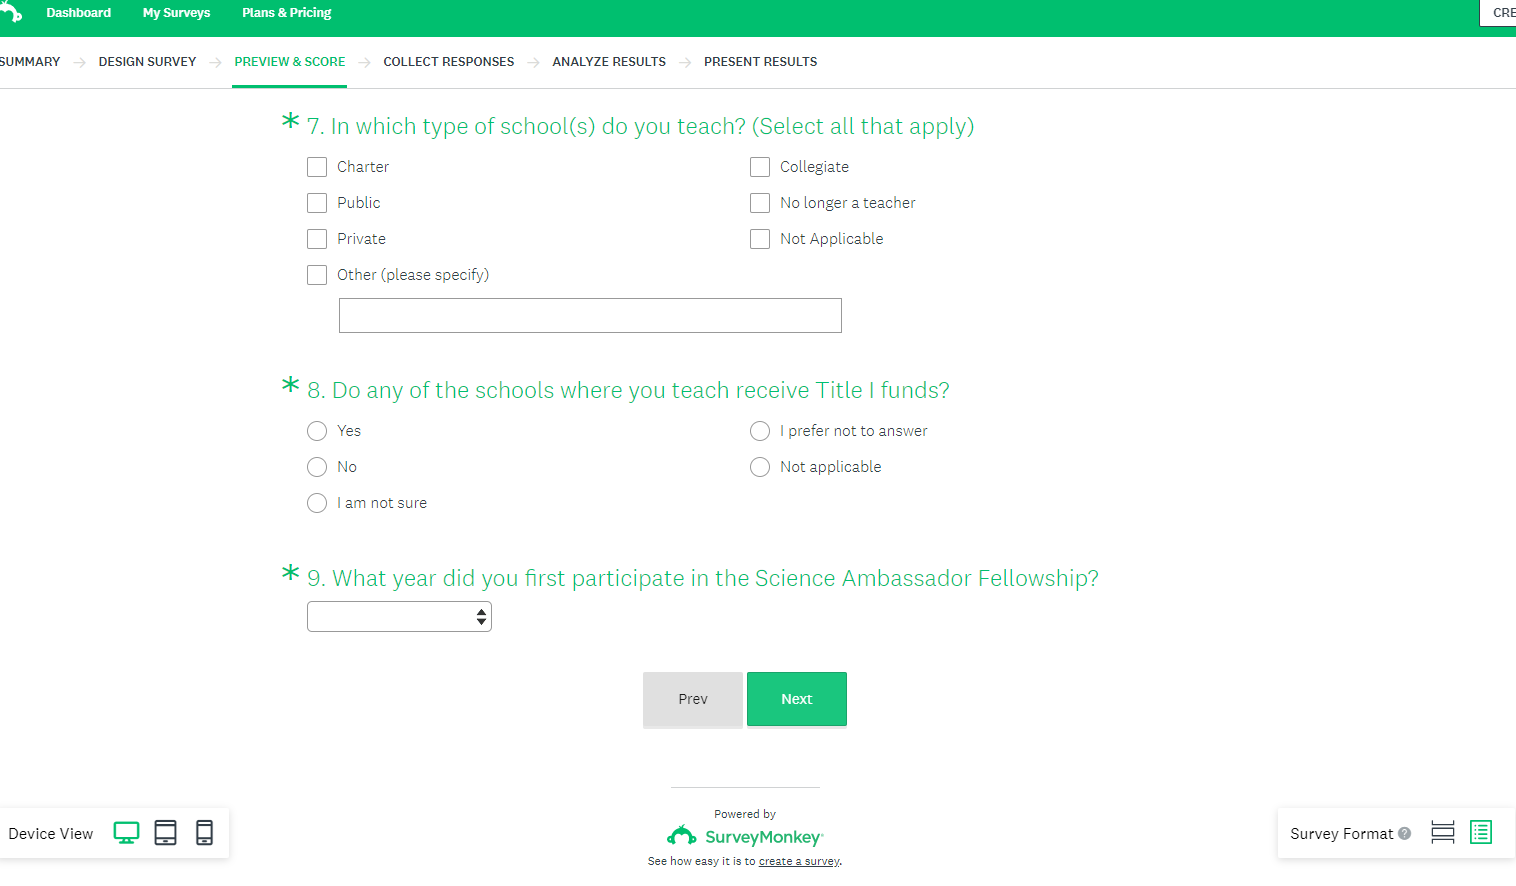Enable the Private school option
Screen dimensions: 1516x886
[317, 239]
